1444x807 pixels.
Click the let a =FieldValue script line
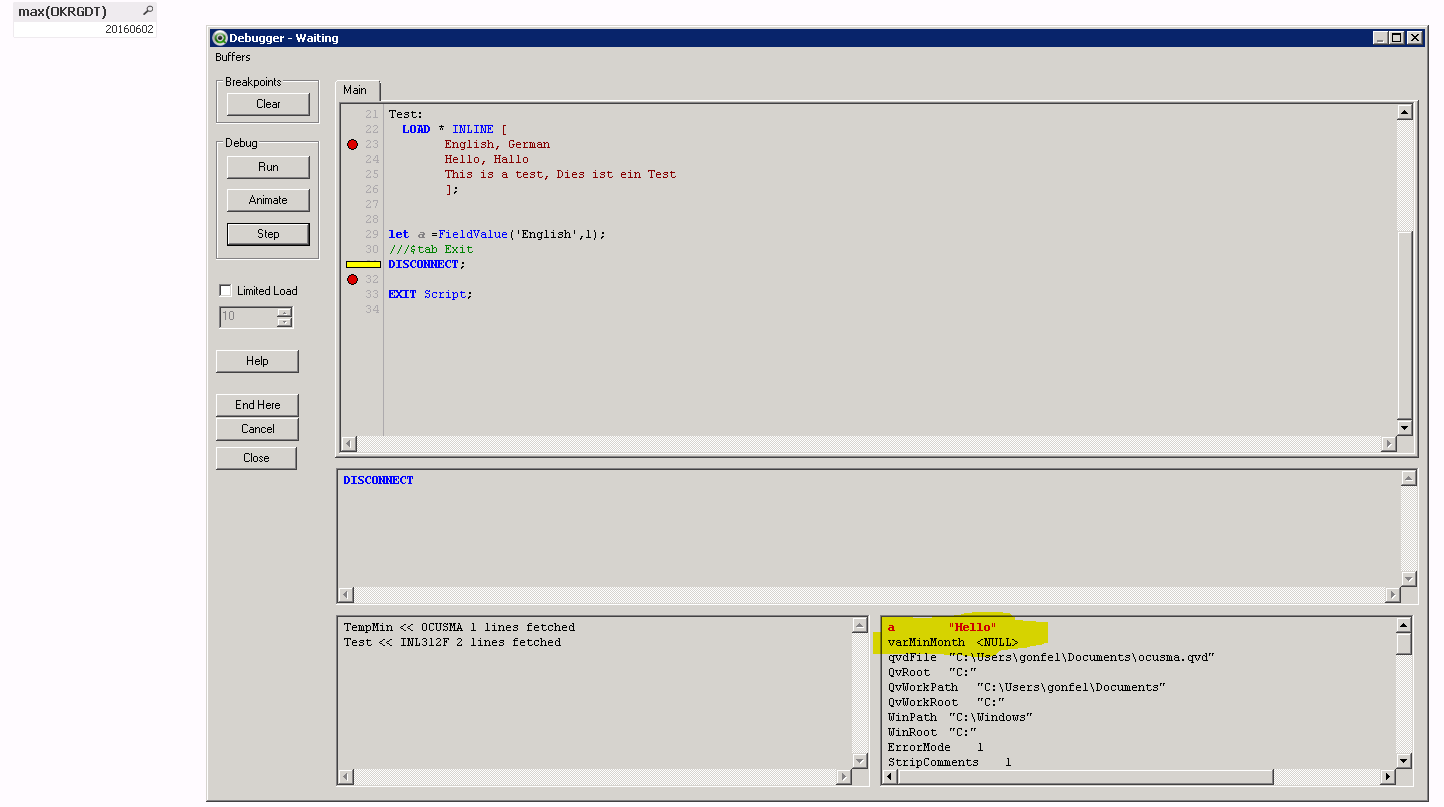(497, 235)
